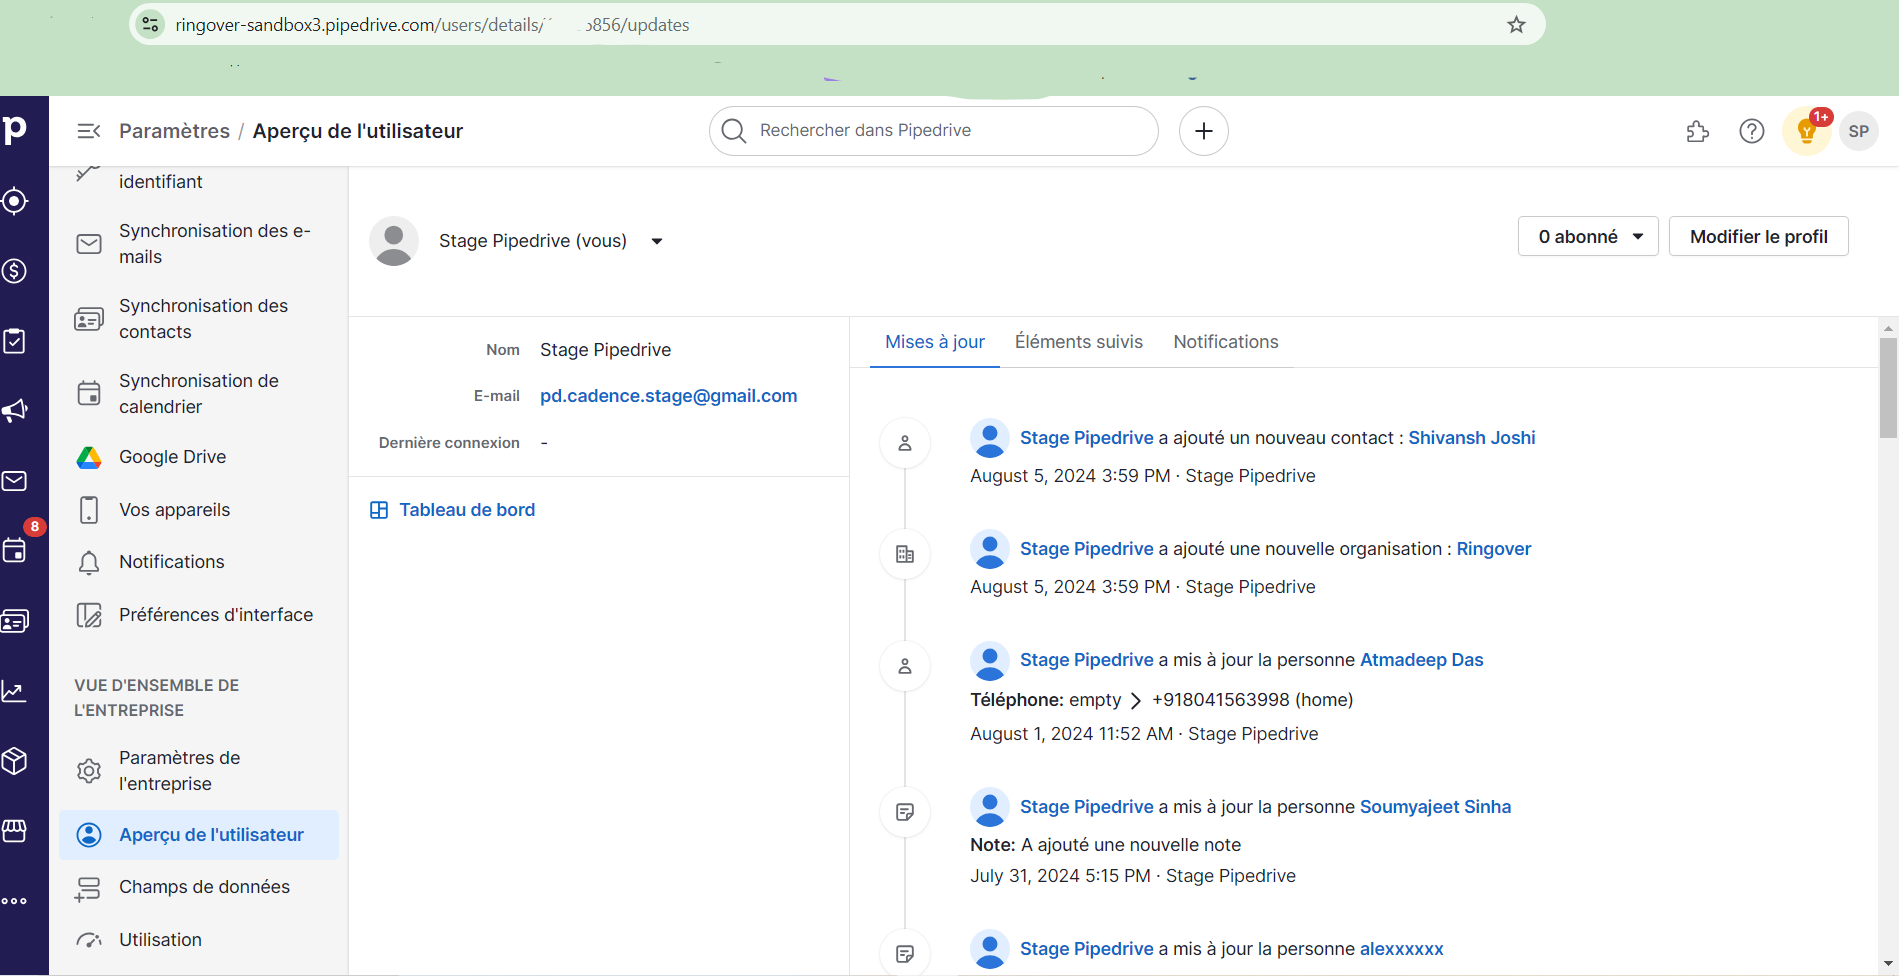Open Notifications in settings sidebar
Viewport: 1899px width, 976px height.
click(199, 562)
